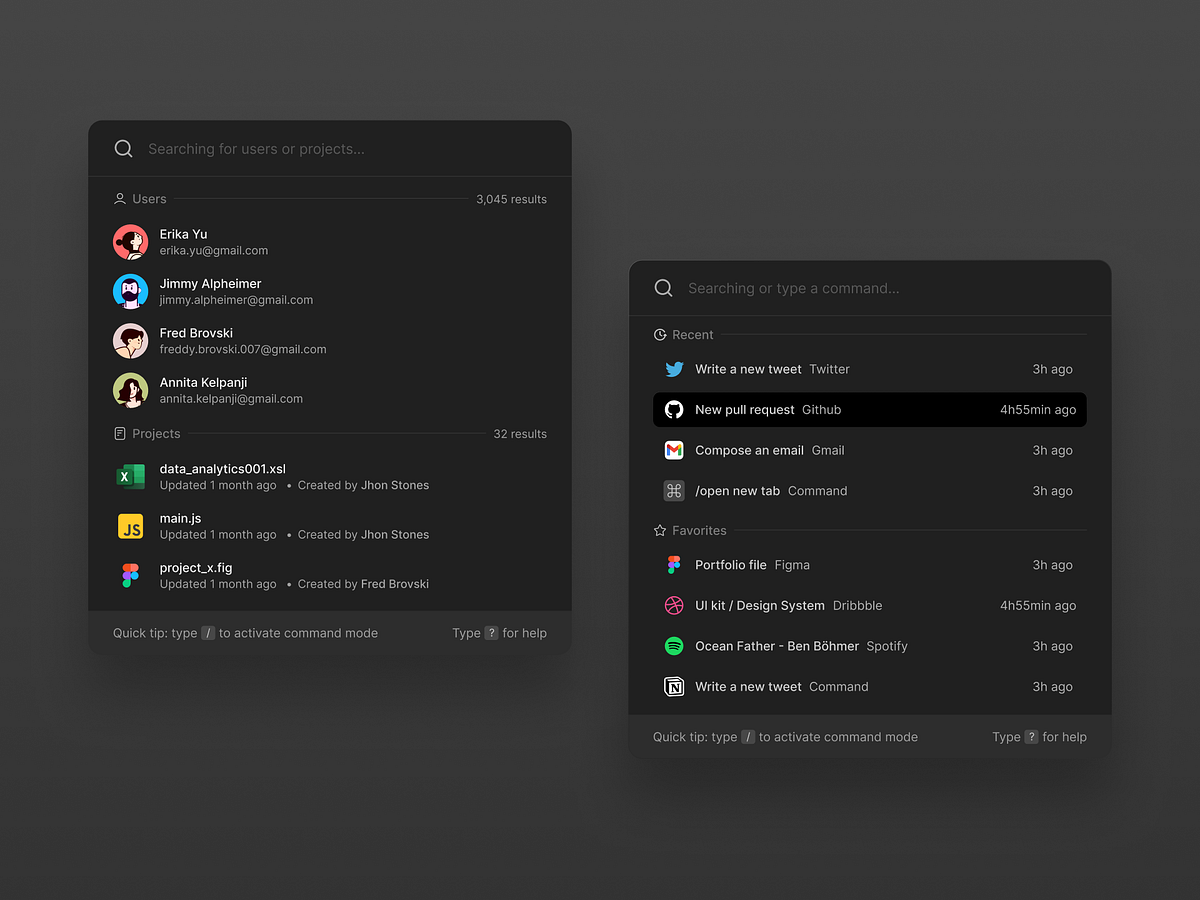Click the command key icon
The height and width of the screenshot is (900, 1200).
674,491
